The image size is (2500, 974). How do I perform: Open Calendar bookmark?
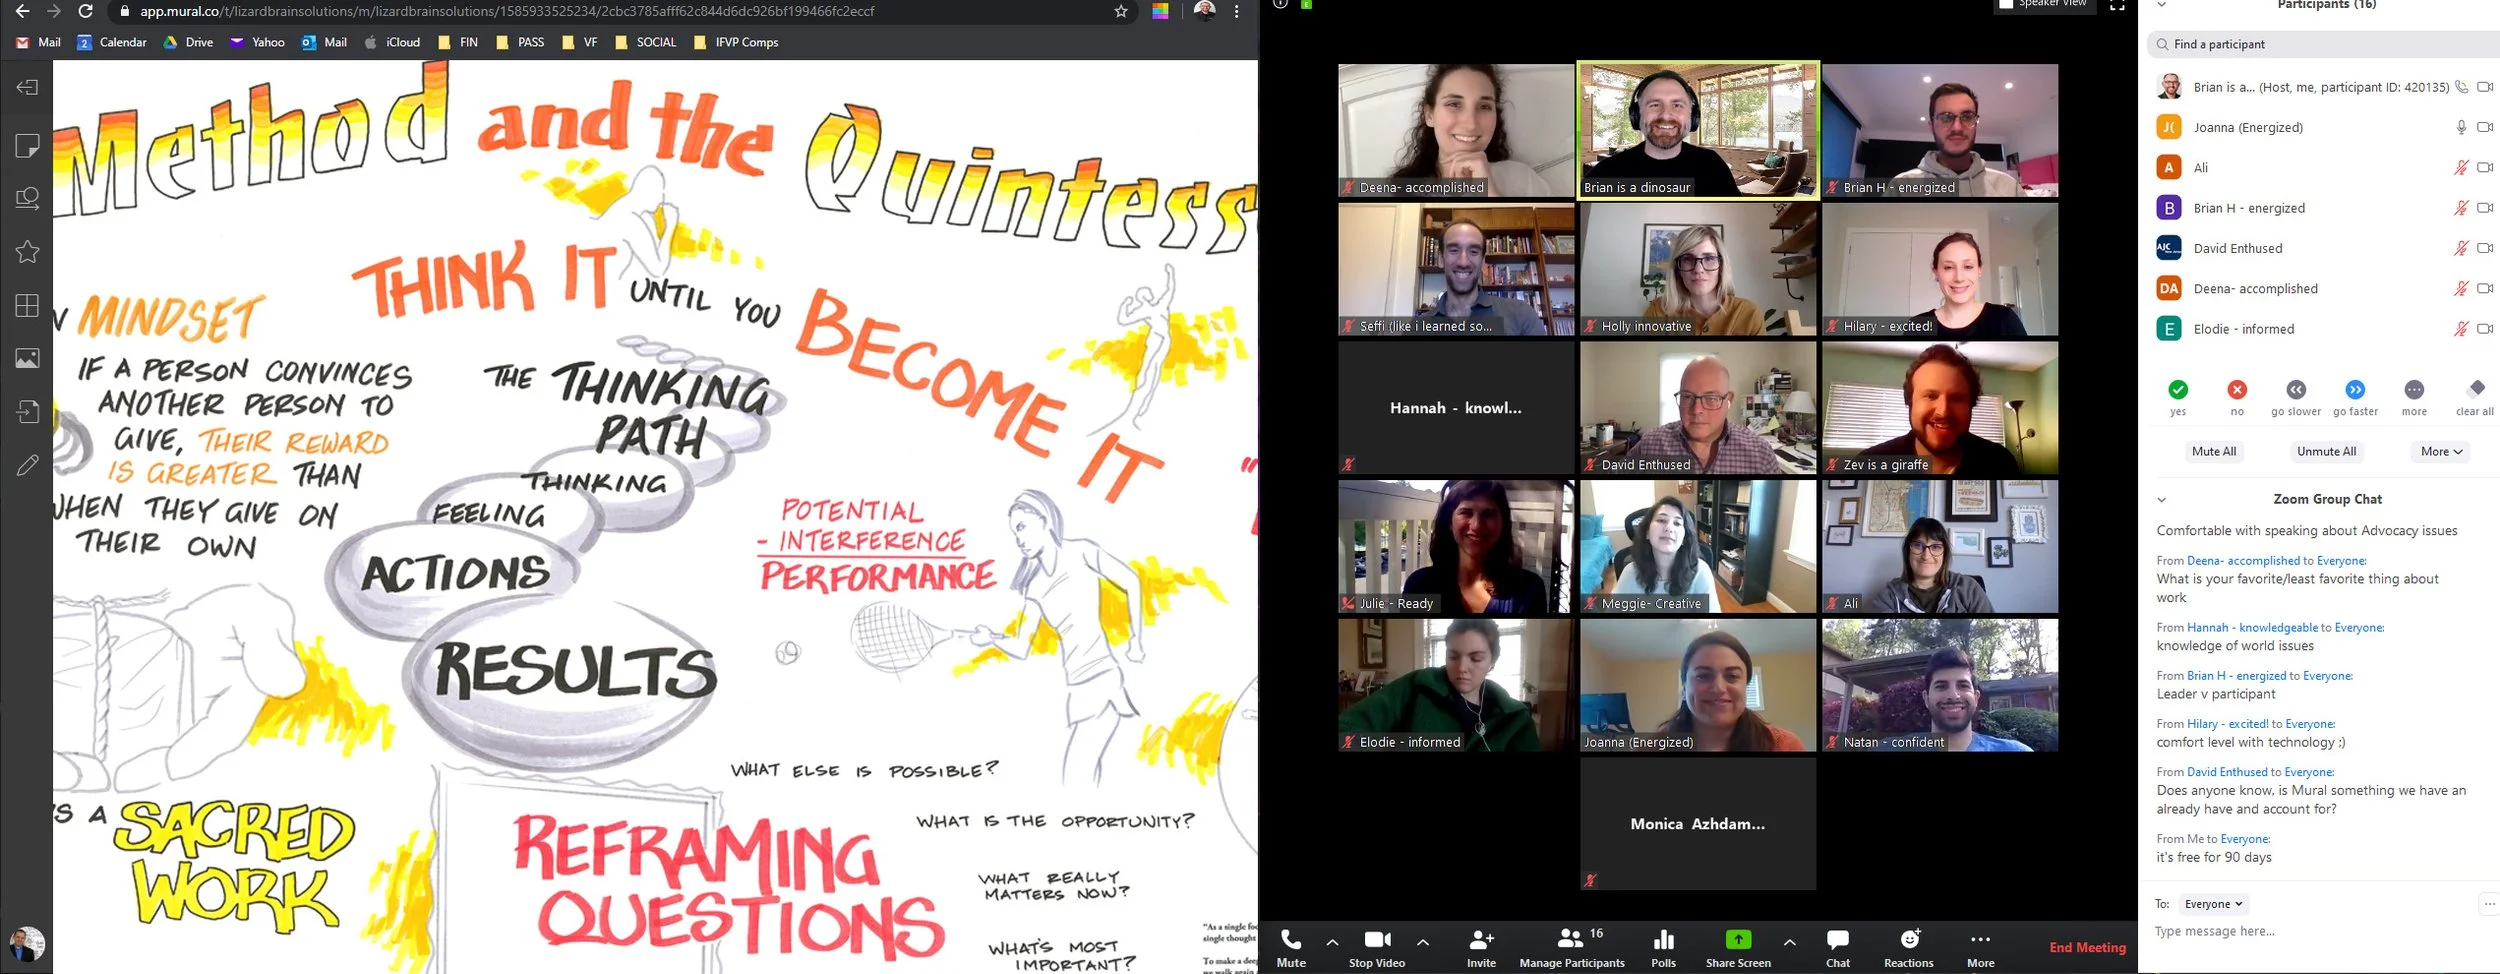(112, 42)
